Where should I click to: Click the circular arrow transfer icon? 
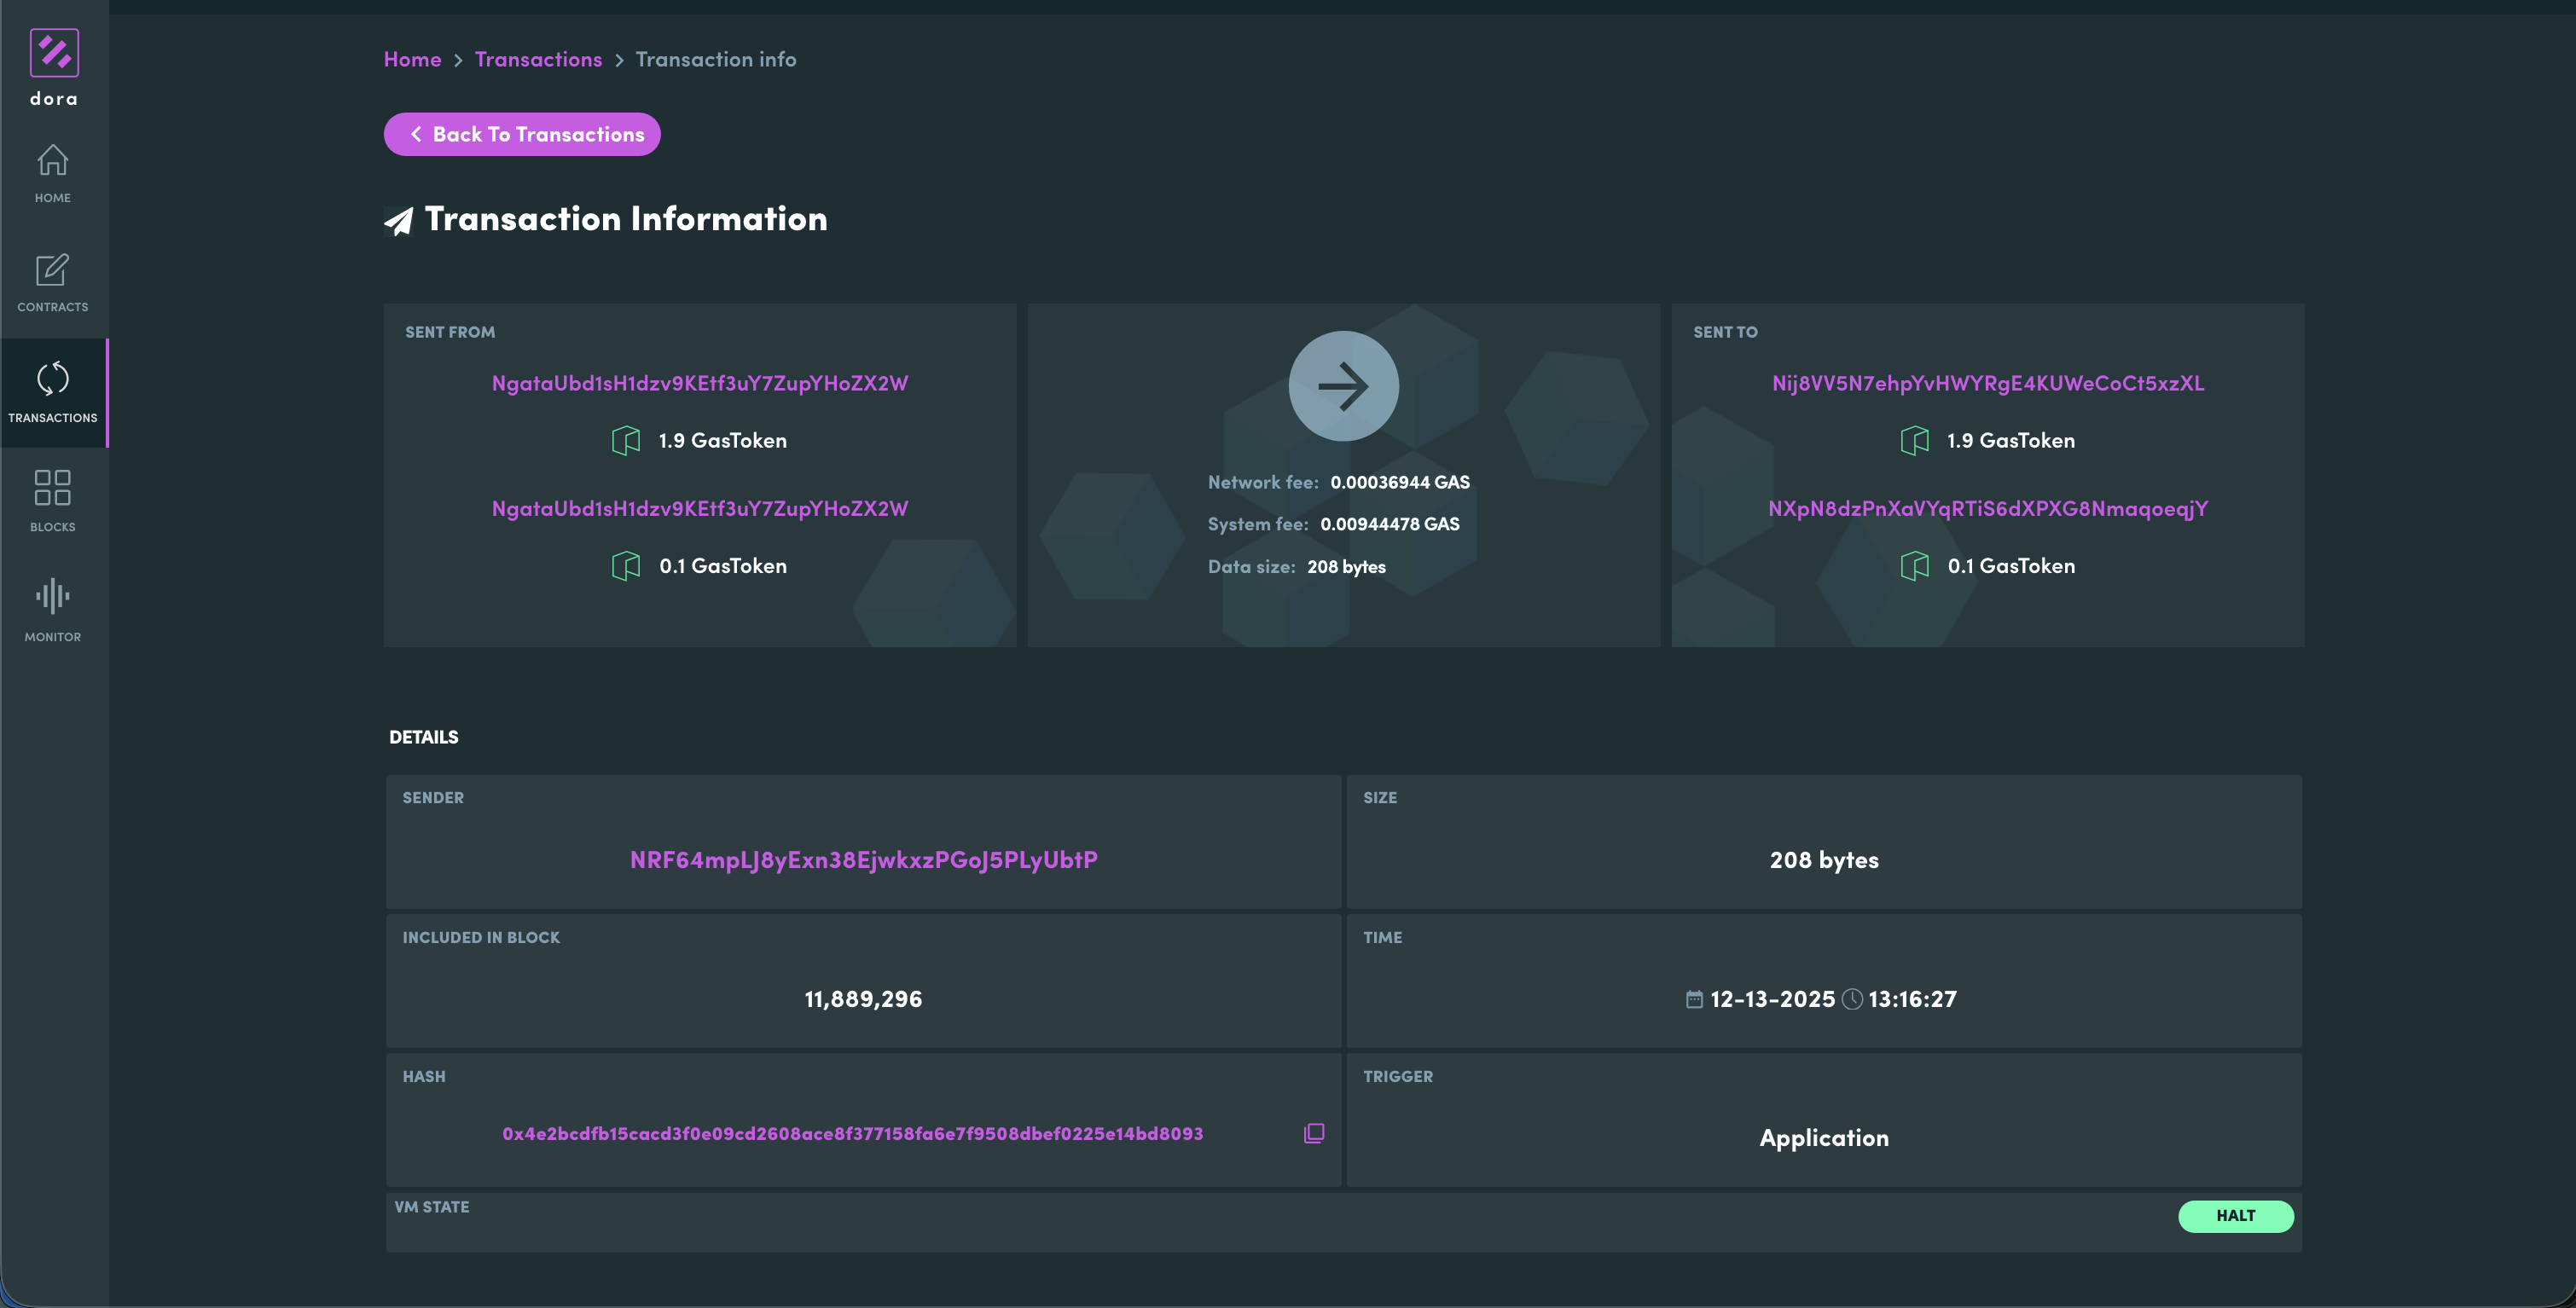(x=1343, y=386)
